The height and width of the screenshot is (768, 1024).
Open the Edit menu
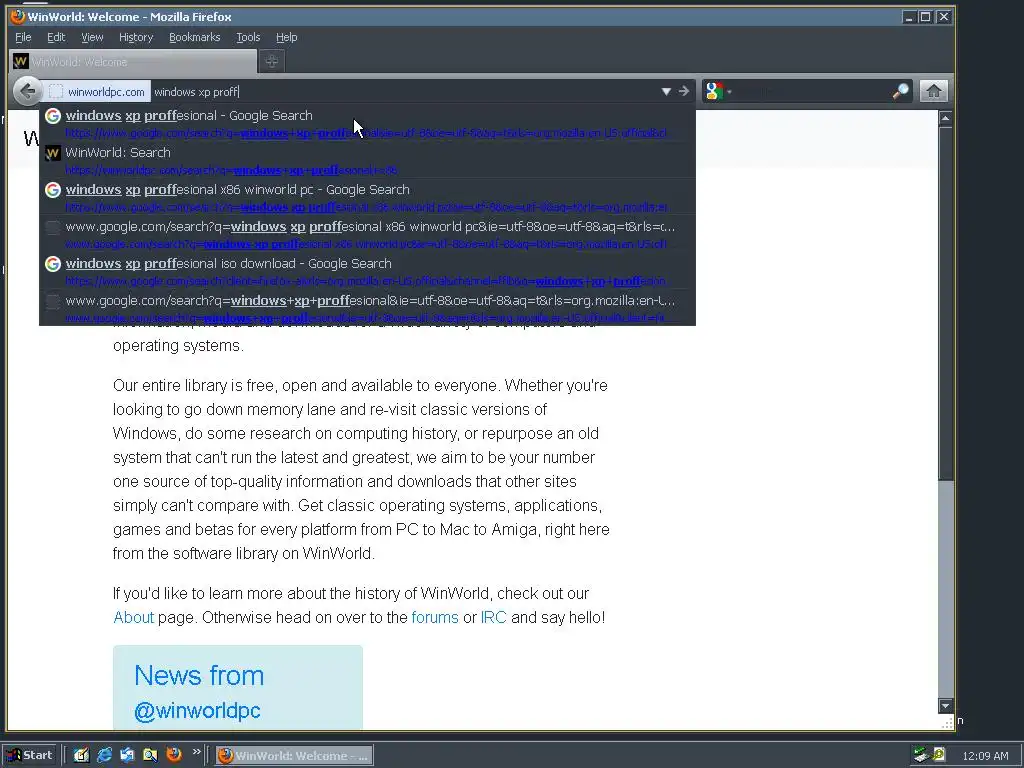(56, 37)
